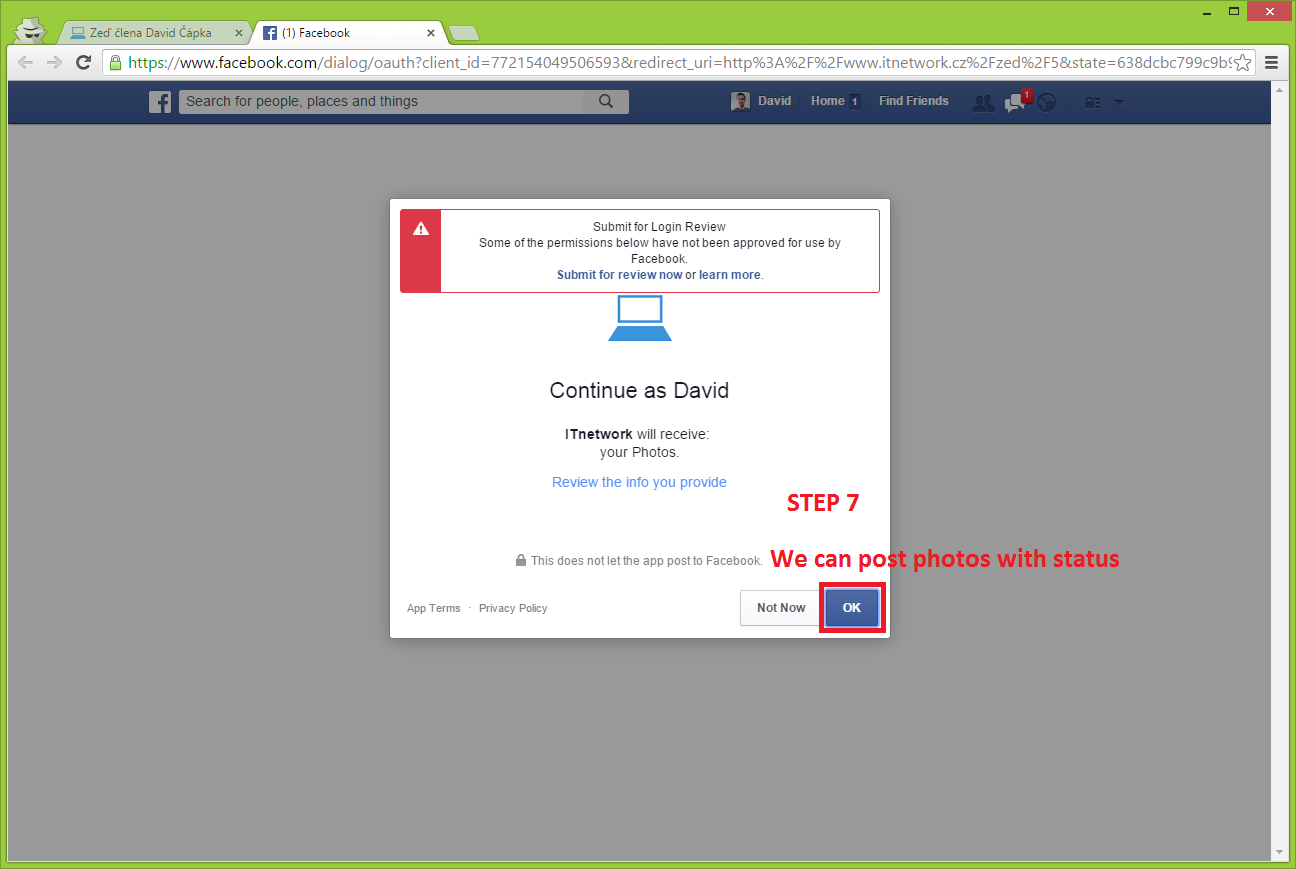The height and width of the screenshot is (869, 1296).
Task: Click the address bar URL
Action: pyautogui.click(x=680, y=62)
